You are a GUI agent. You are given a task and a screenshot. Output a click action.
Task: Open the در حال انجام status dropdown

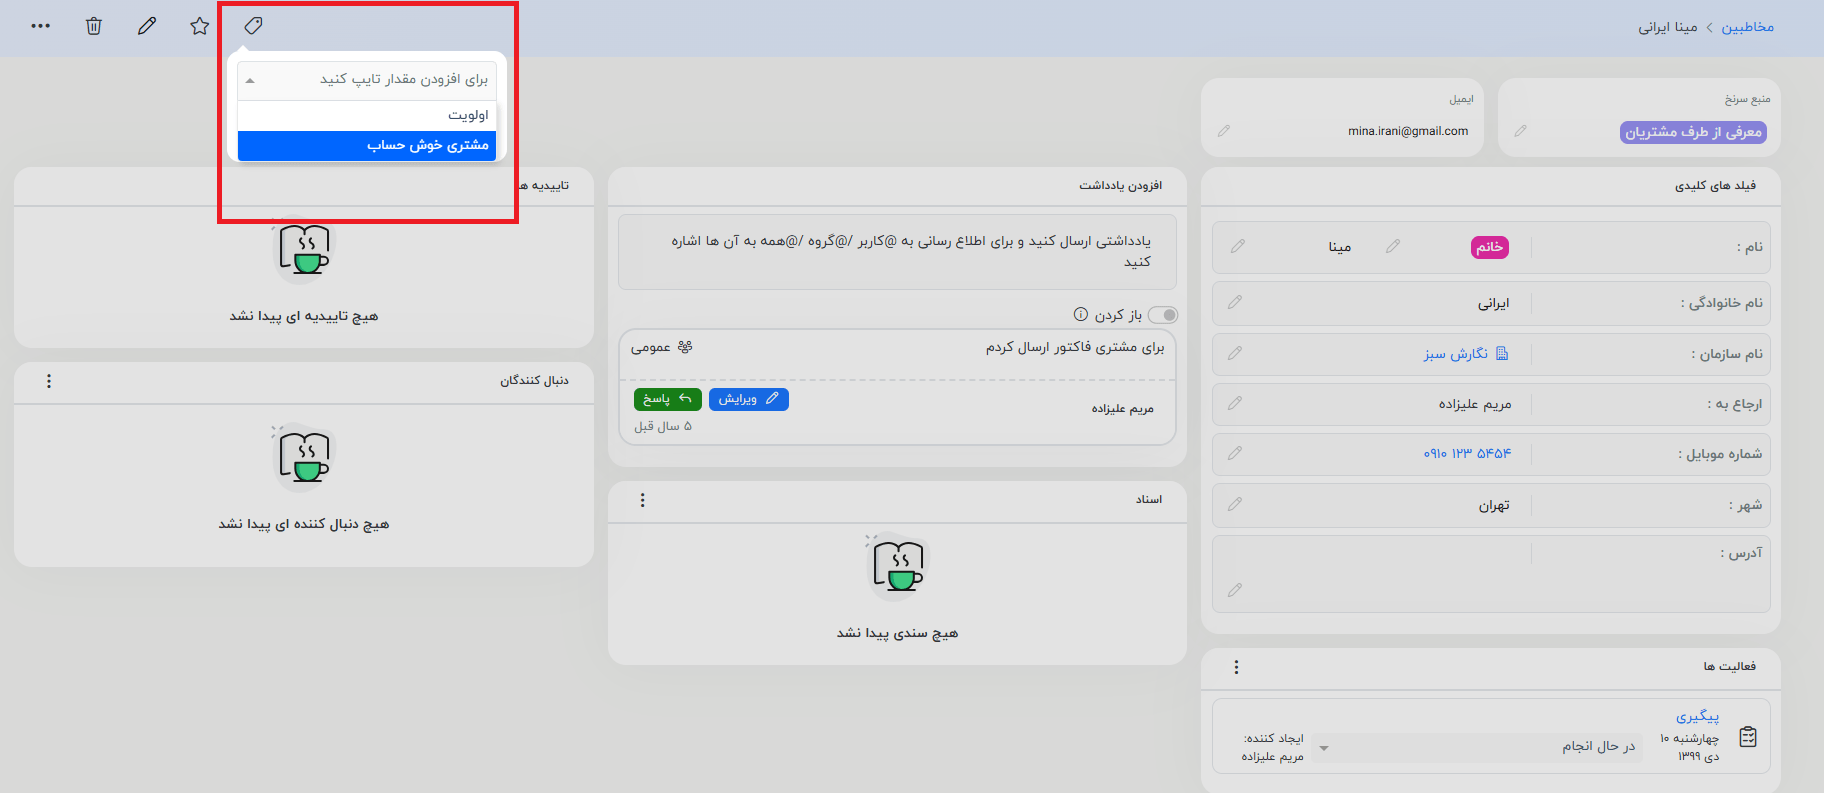[x=1478, y=747]
